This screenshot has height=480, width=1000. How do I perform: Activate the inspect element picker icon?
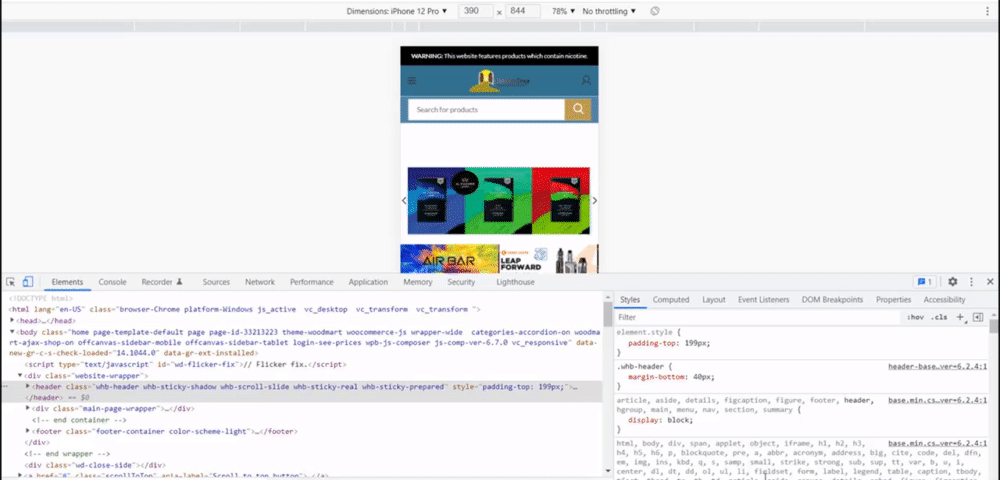click(11, 282)
